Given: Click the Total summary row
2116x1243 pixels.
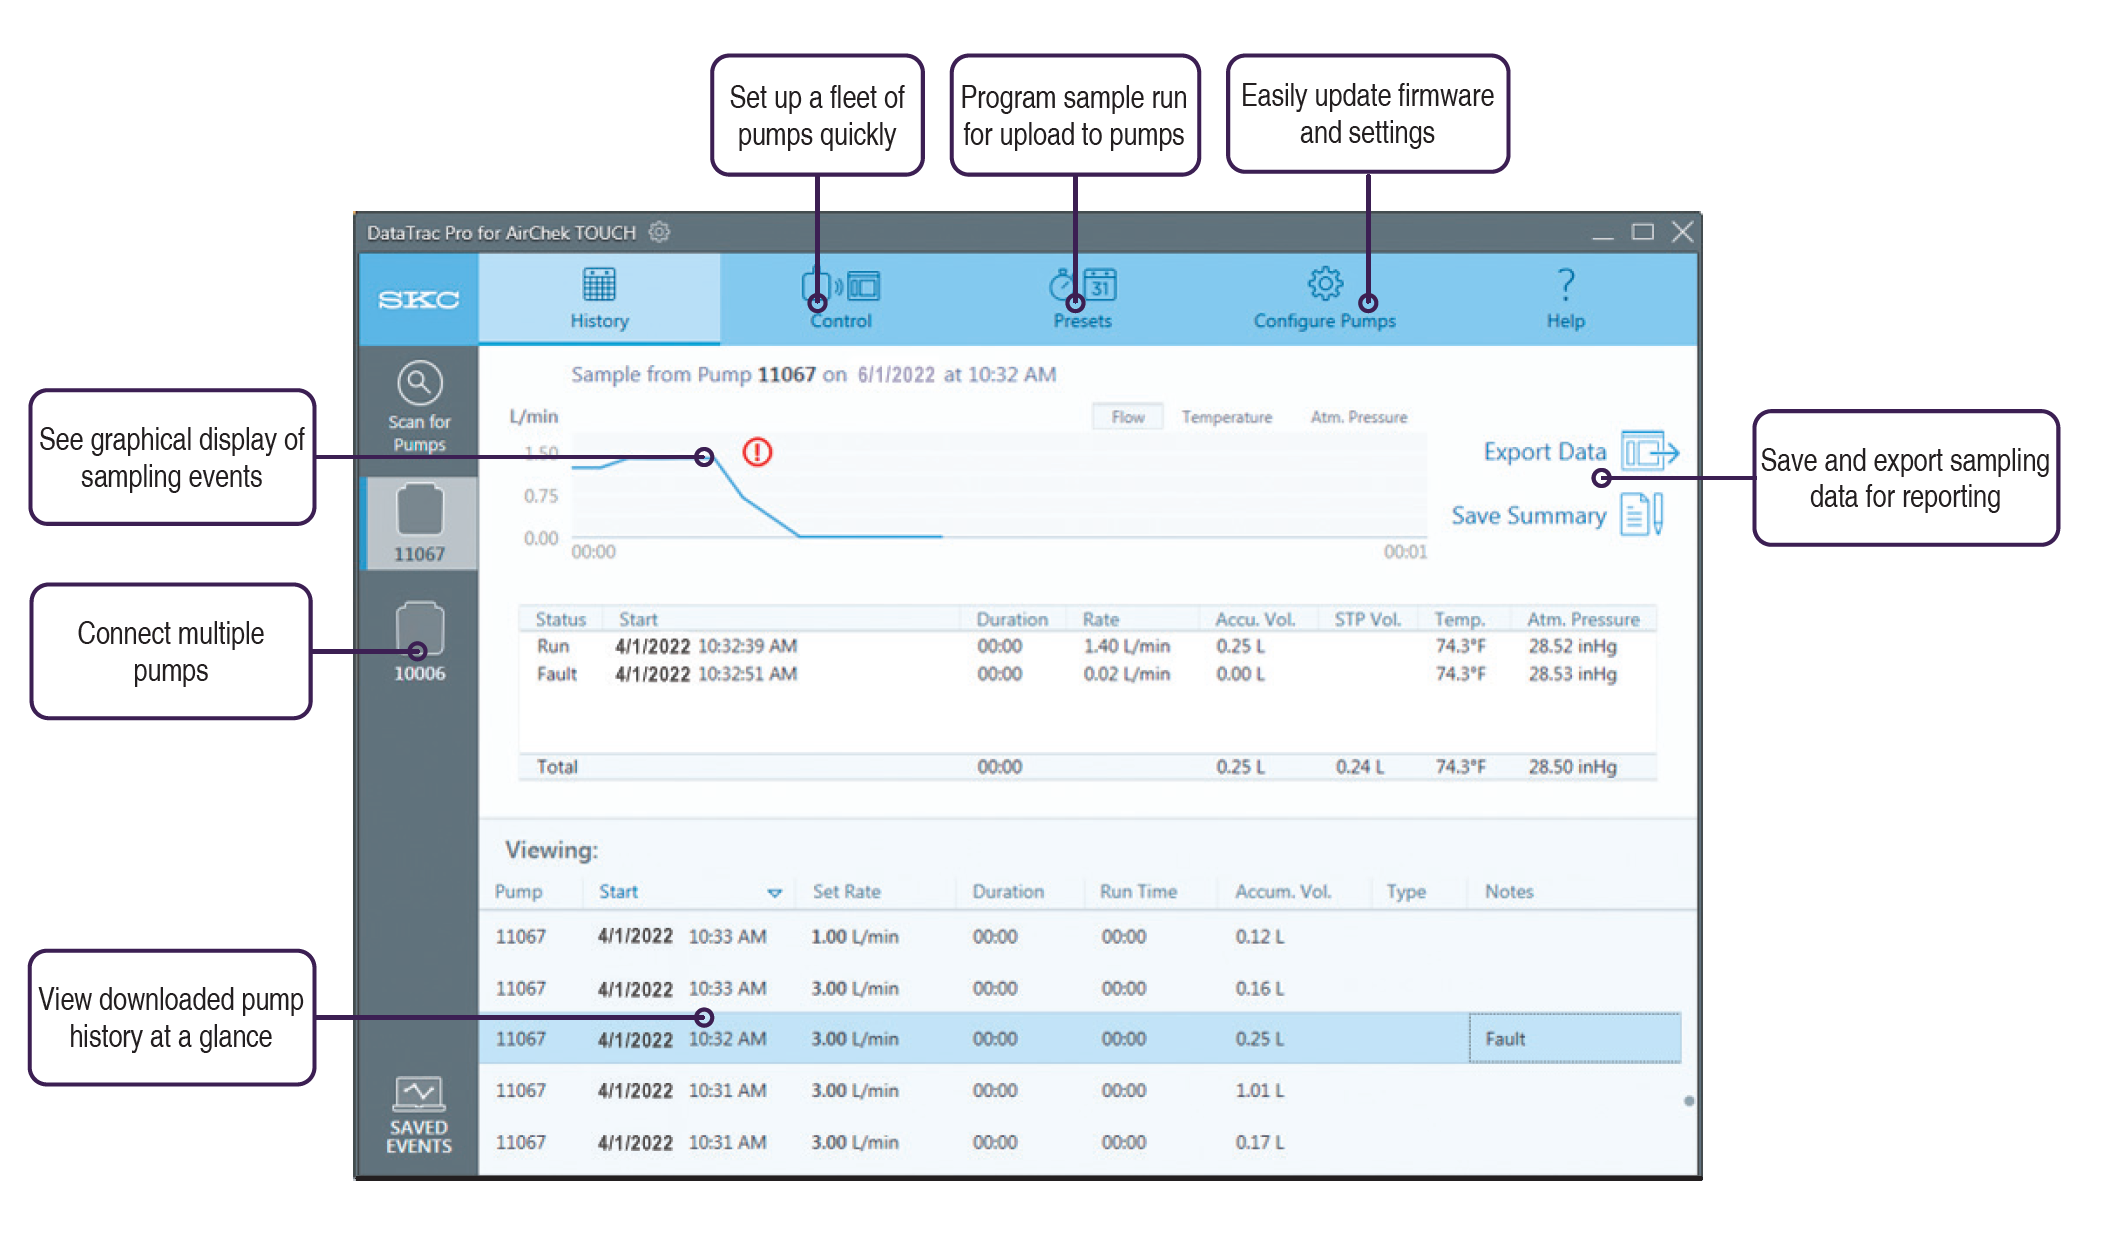Looking at the screenshot, I should pos(1087,767).
